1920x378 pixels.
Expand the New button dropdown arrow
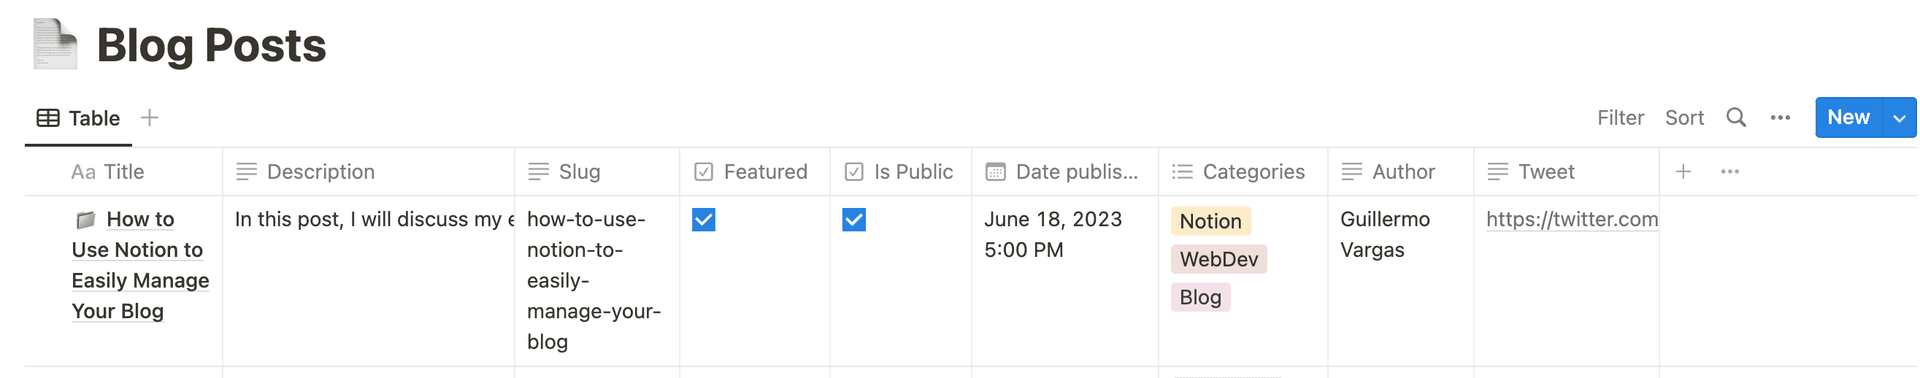1899,118
